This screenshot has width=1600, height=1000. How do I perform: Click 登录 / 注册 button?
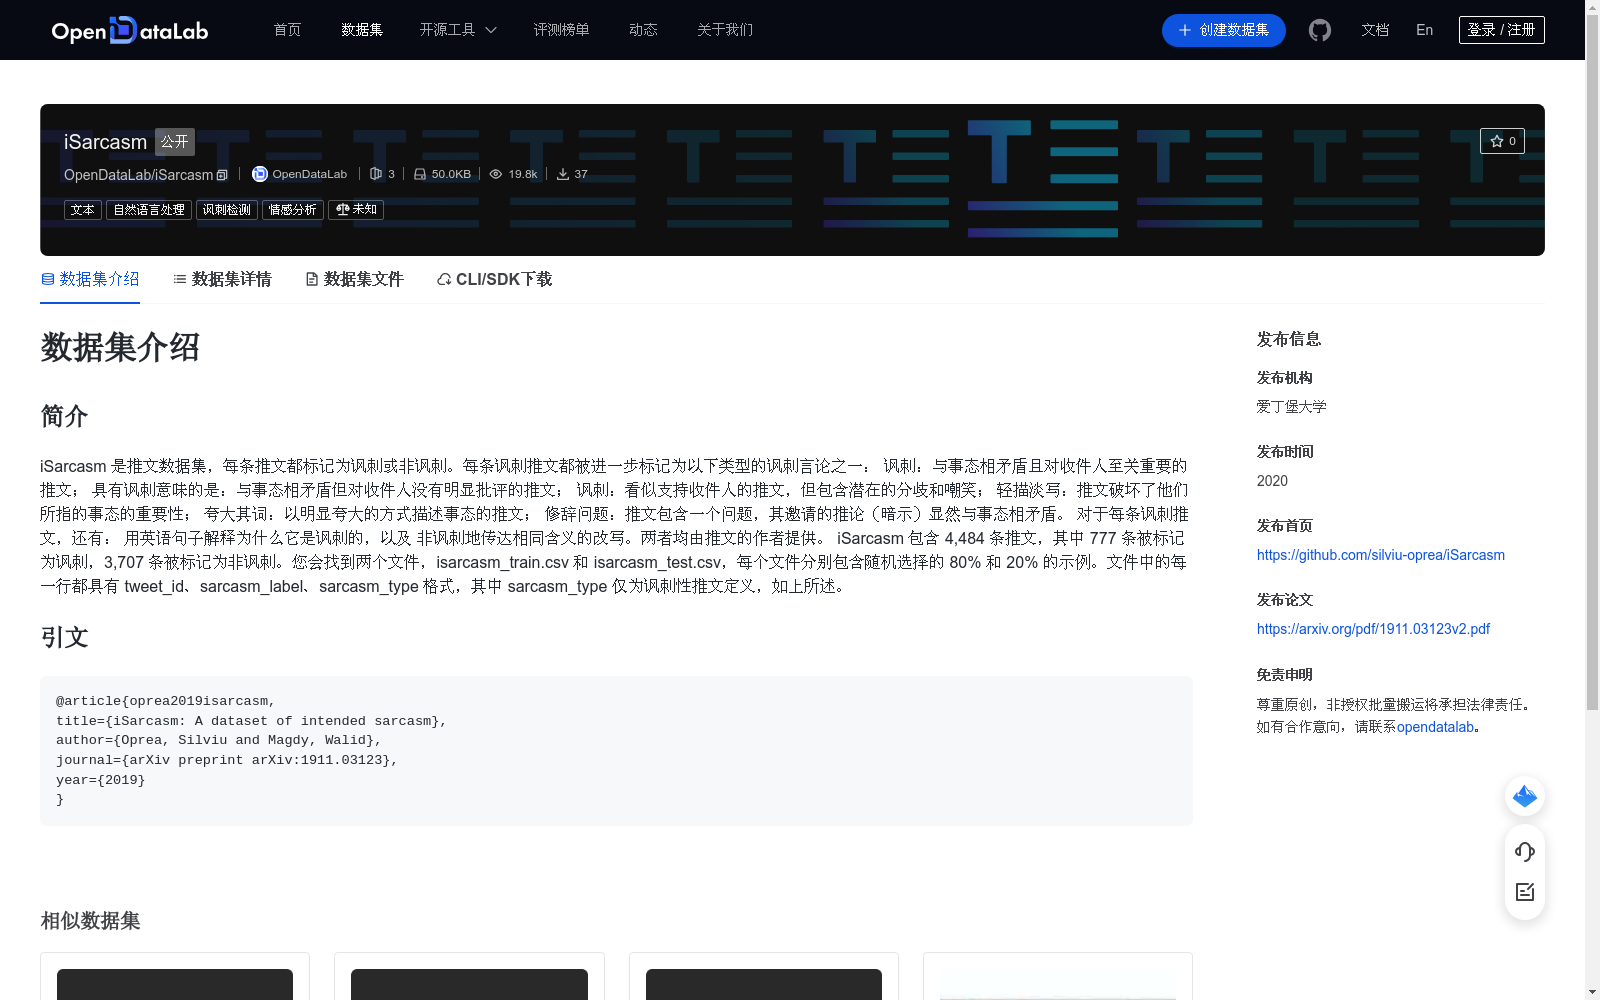coord(1501,30)
